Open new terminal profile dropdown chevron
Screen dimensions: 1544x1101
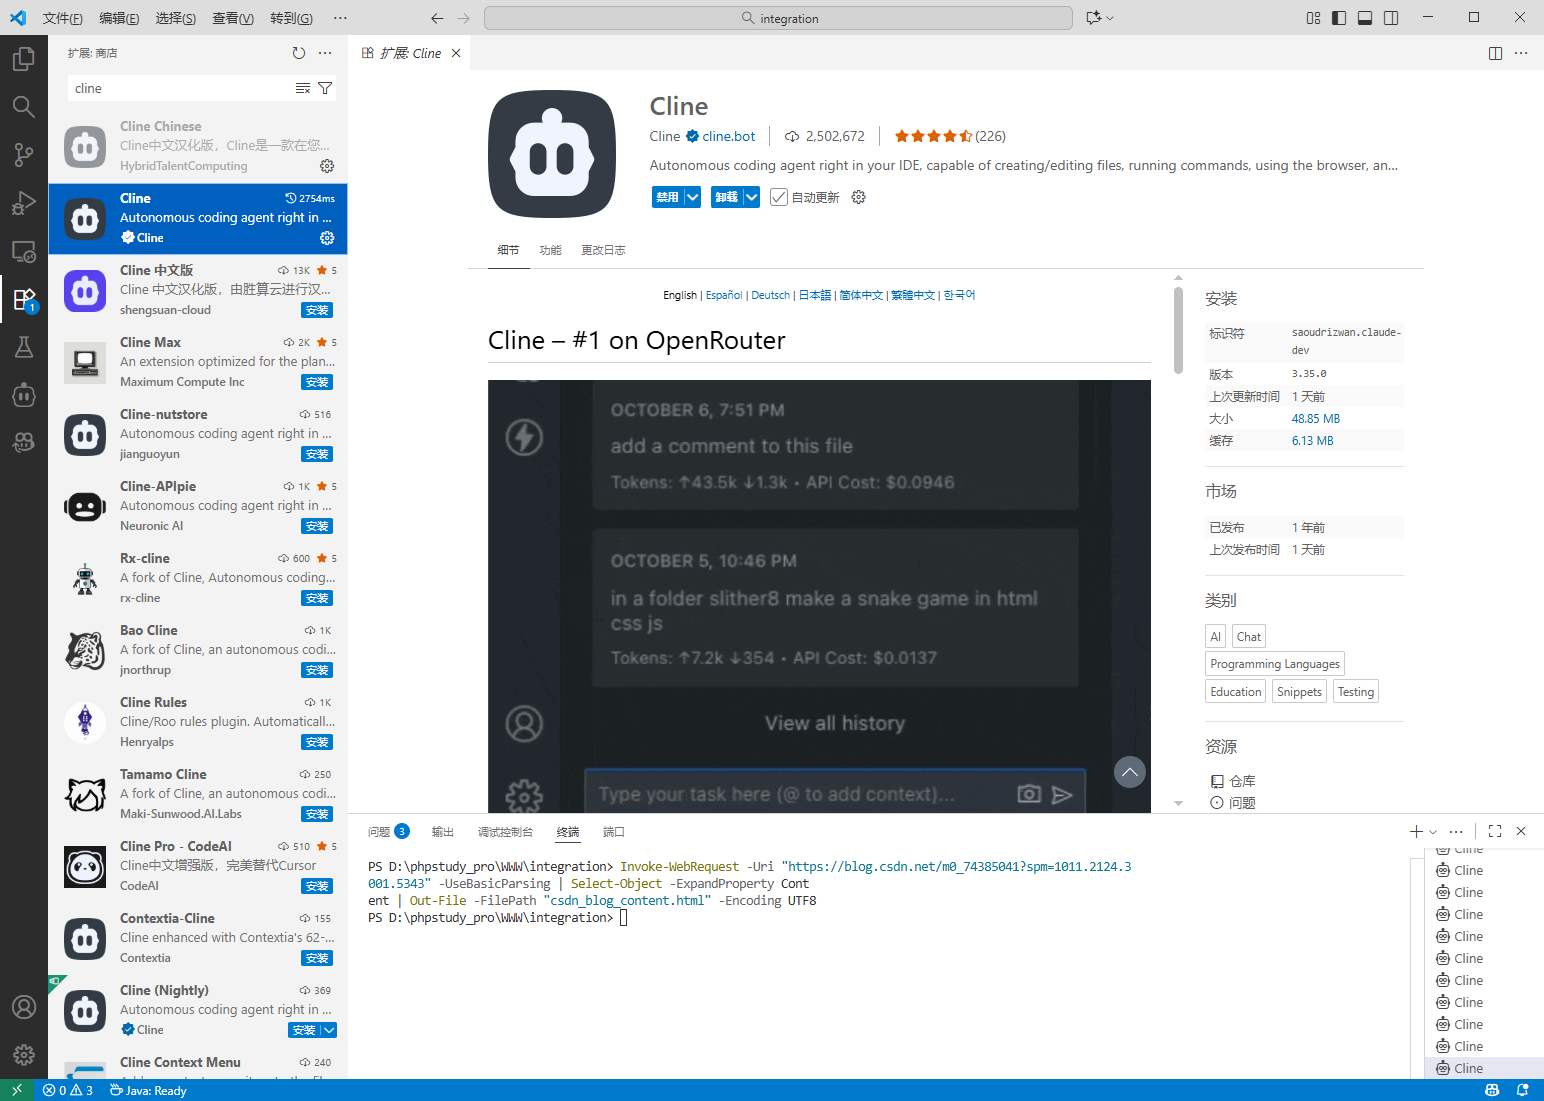pos(1433,831)
